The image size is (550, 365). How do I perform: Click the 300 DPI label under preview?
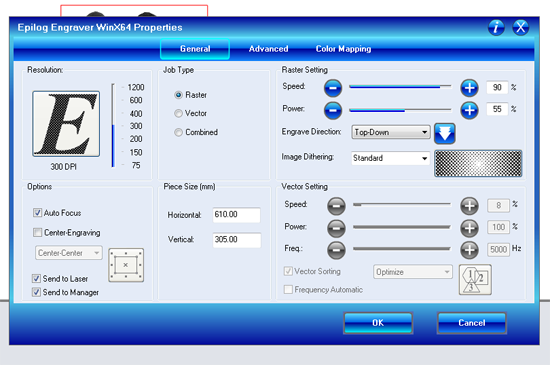pyautogui.click(x=63, y=167)
